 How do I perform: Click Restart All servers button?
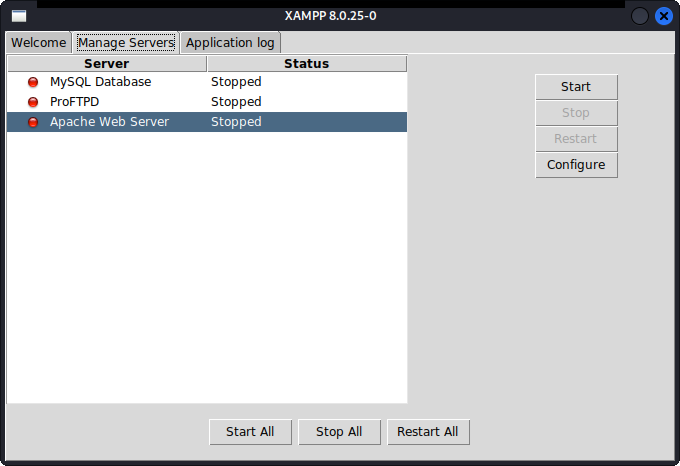[428, 432]
